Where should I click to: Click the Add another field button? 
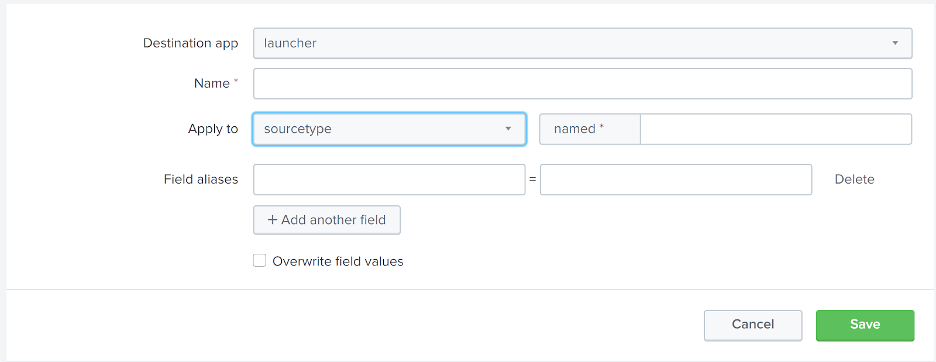click(327, 220)
